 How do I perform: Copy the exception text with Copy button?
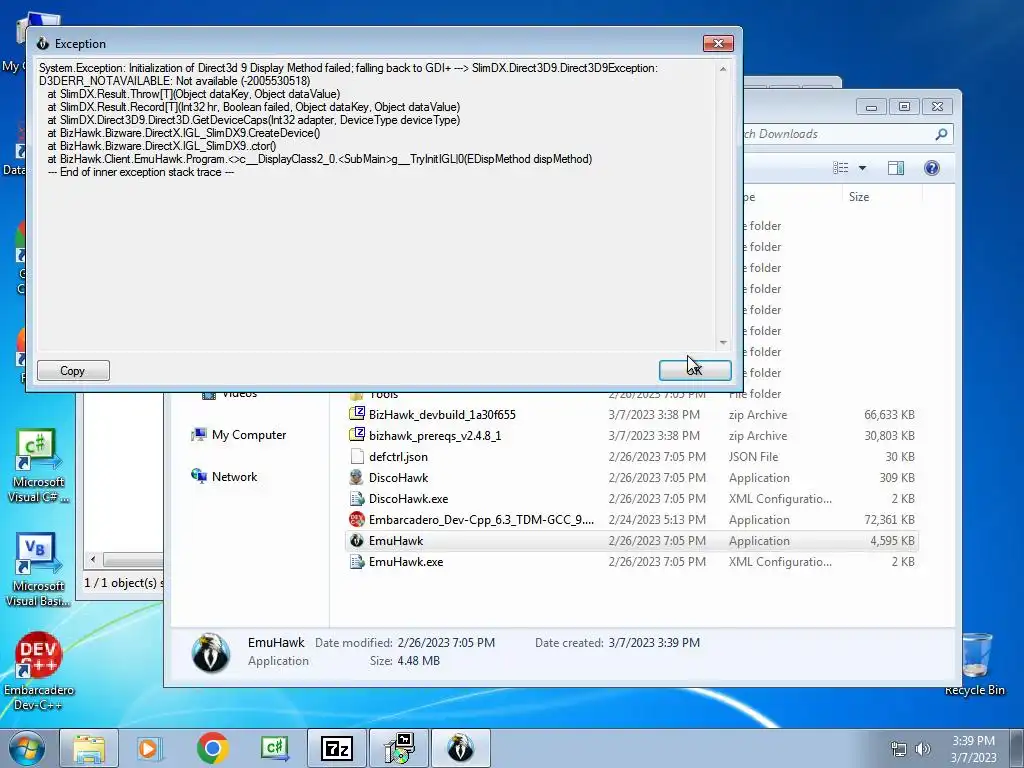[73, 370]
